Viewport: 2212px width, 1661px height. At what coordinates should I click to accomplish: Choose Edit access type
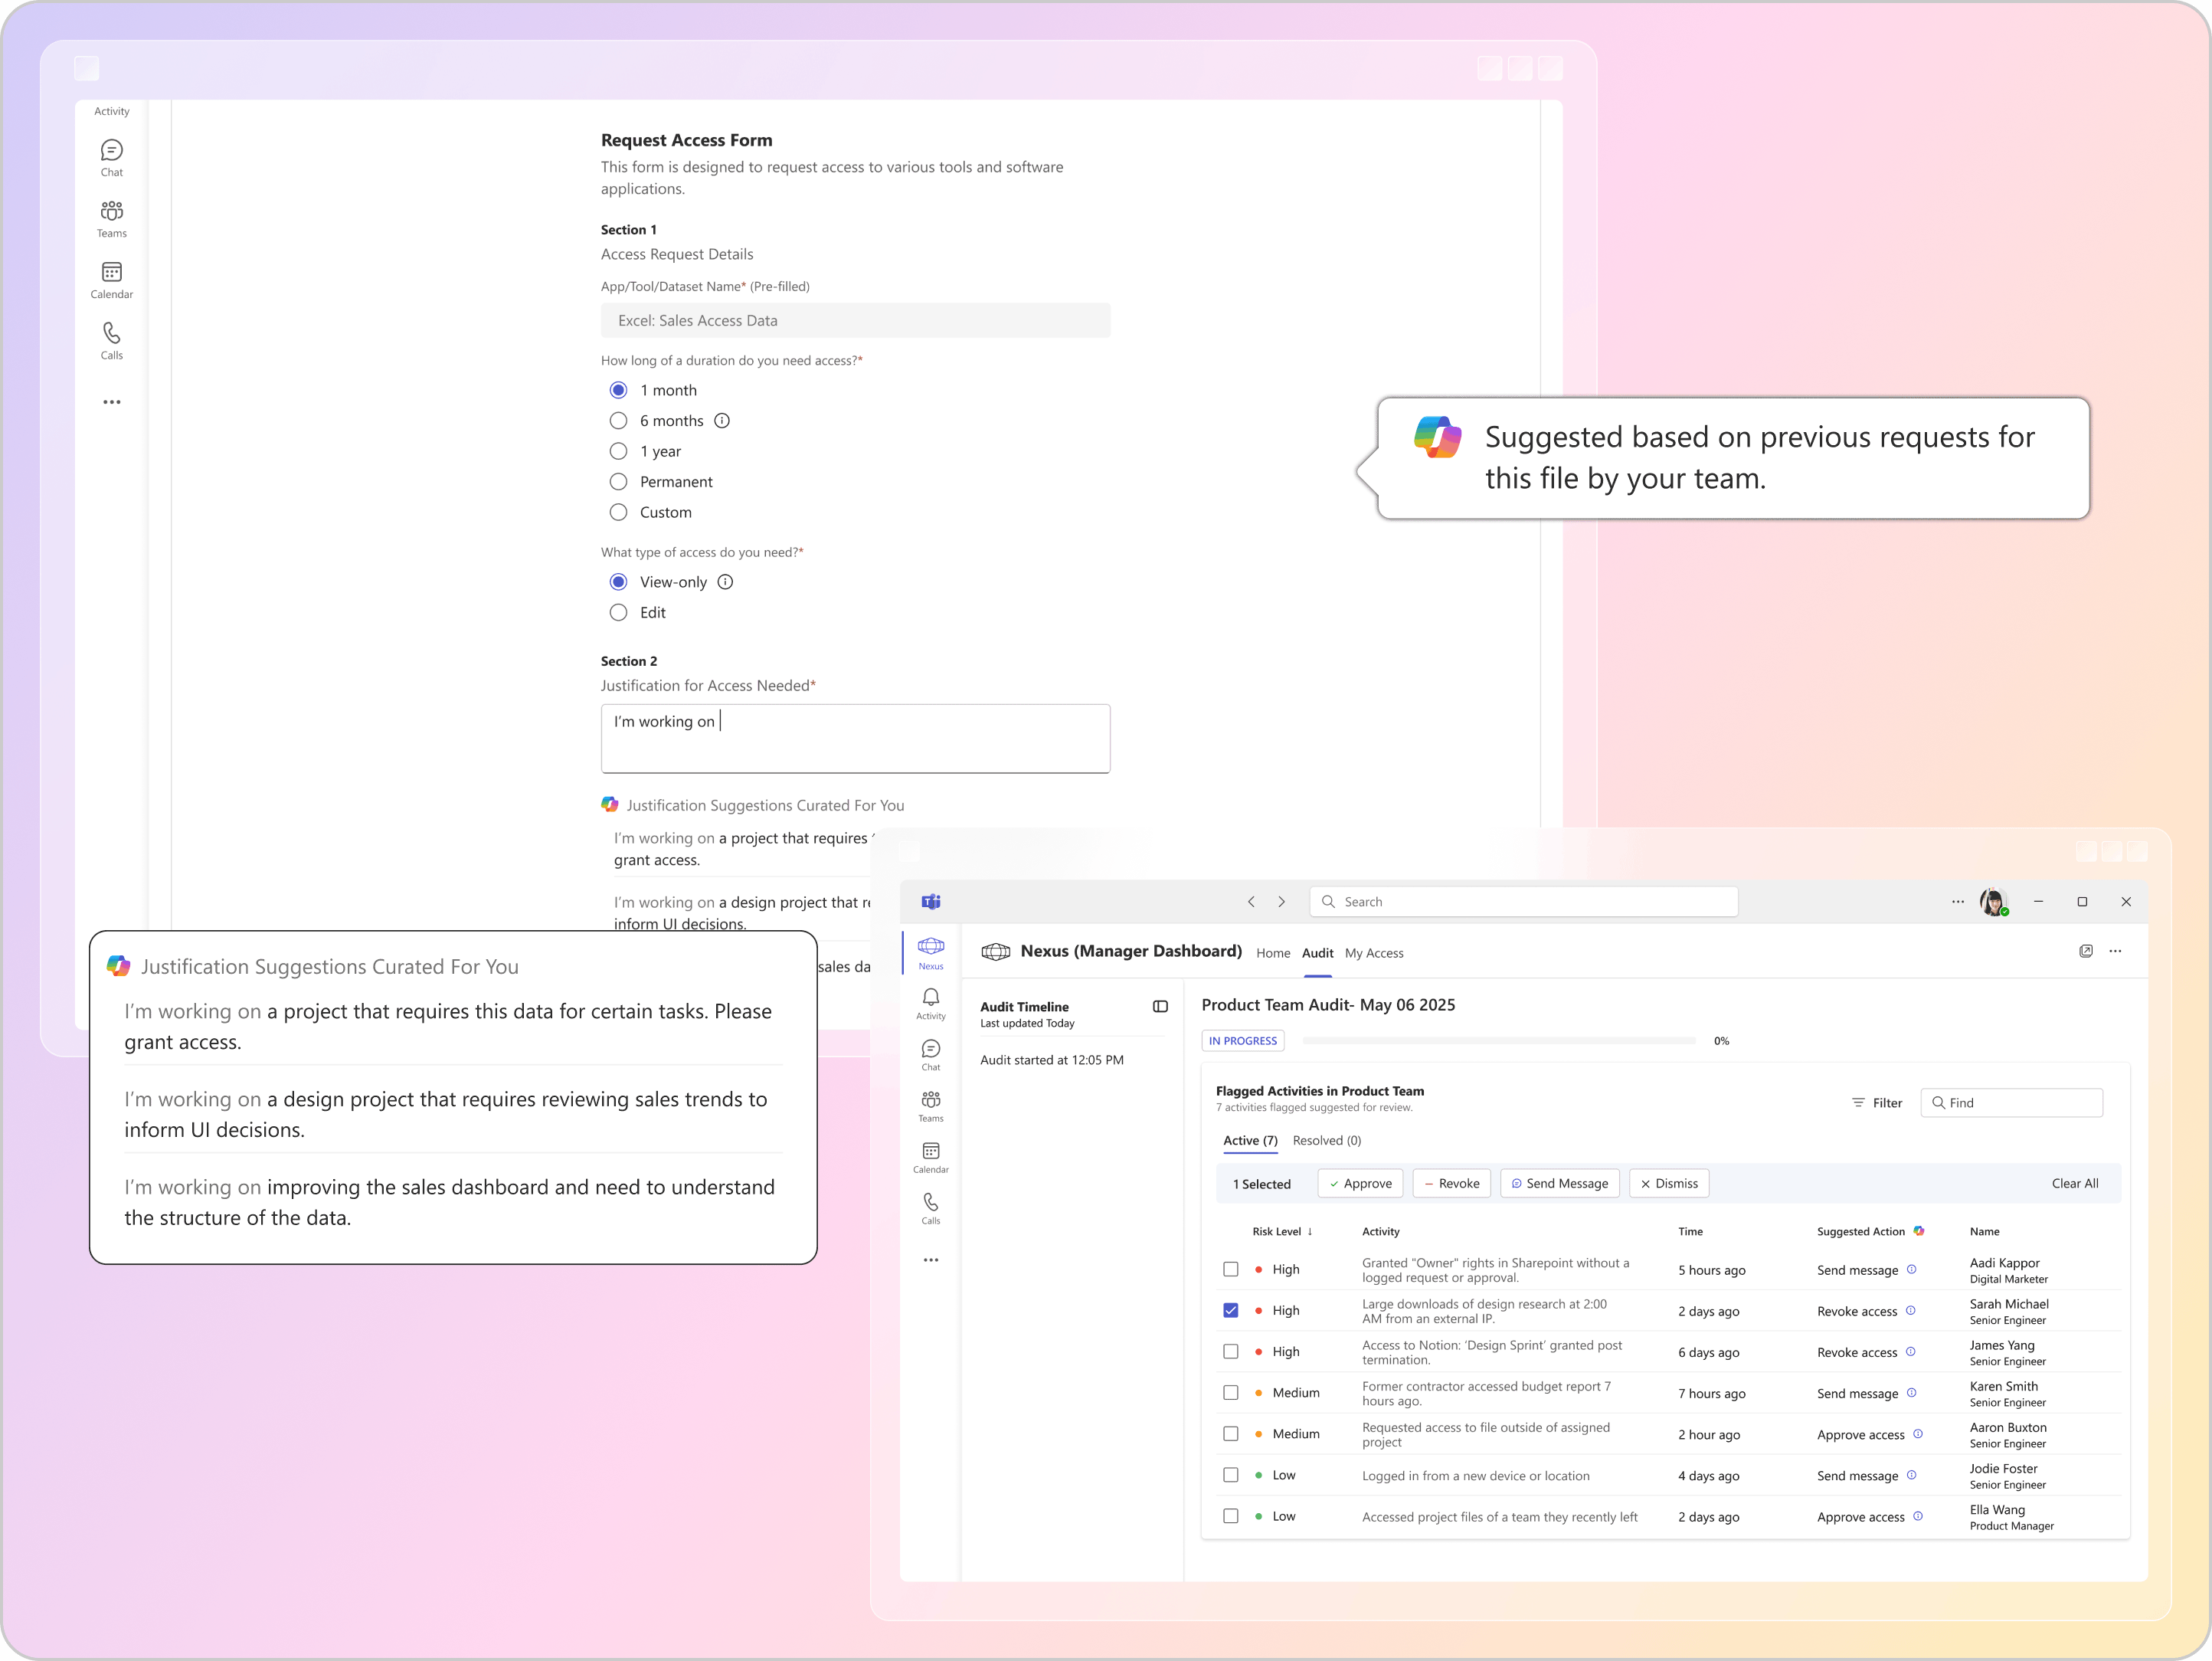[x=618, y=612]
